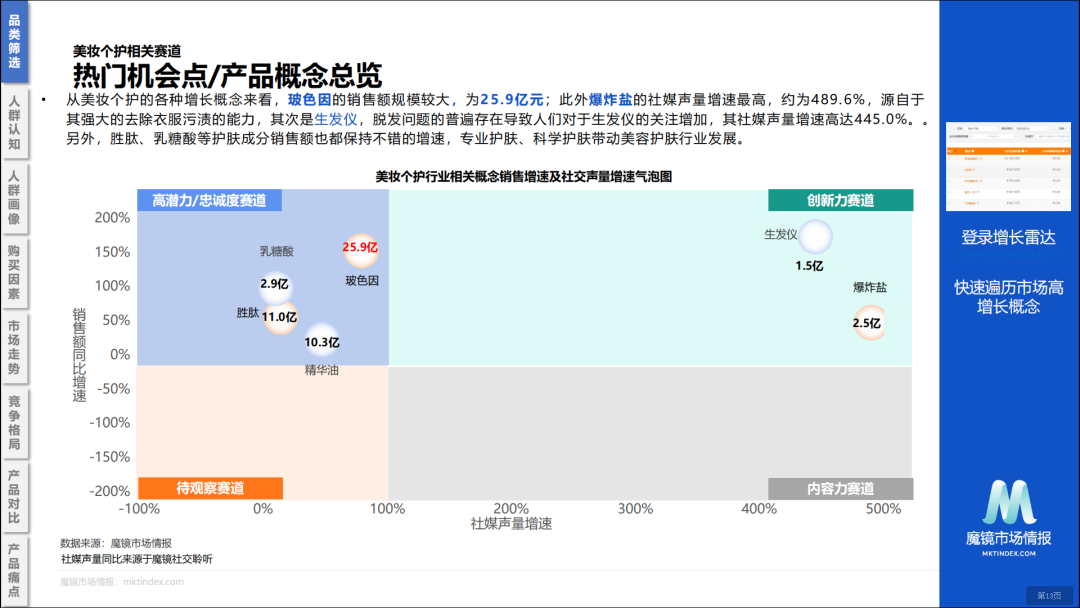This screenshot has height=608, width=1080.
Task: Switch to the 人群画像 sidebar tab
Action: (14, 198)
